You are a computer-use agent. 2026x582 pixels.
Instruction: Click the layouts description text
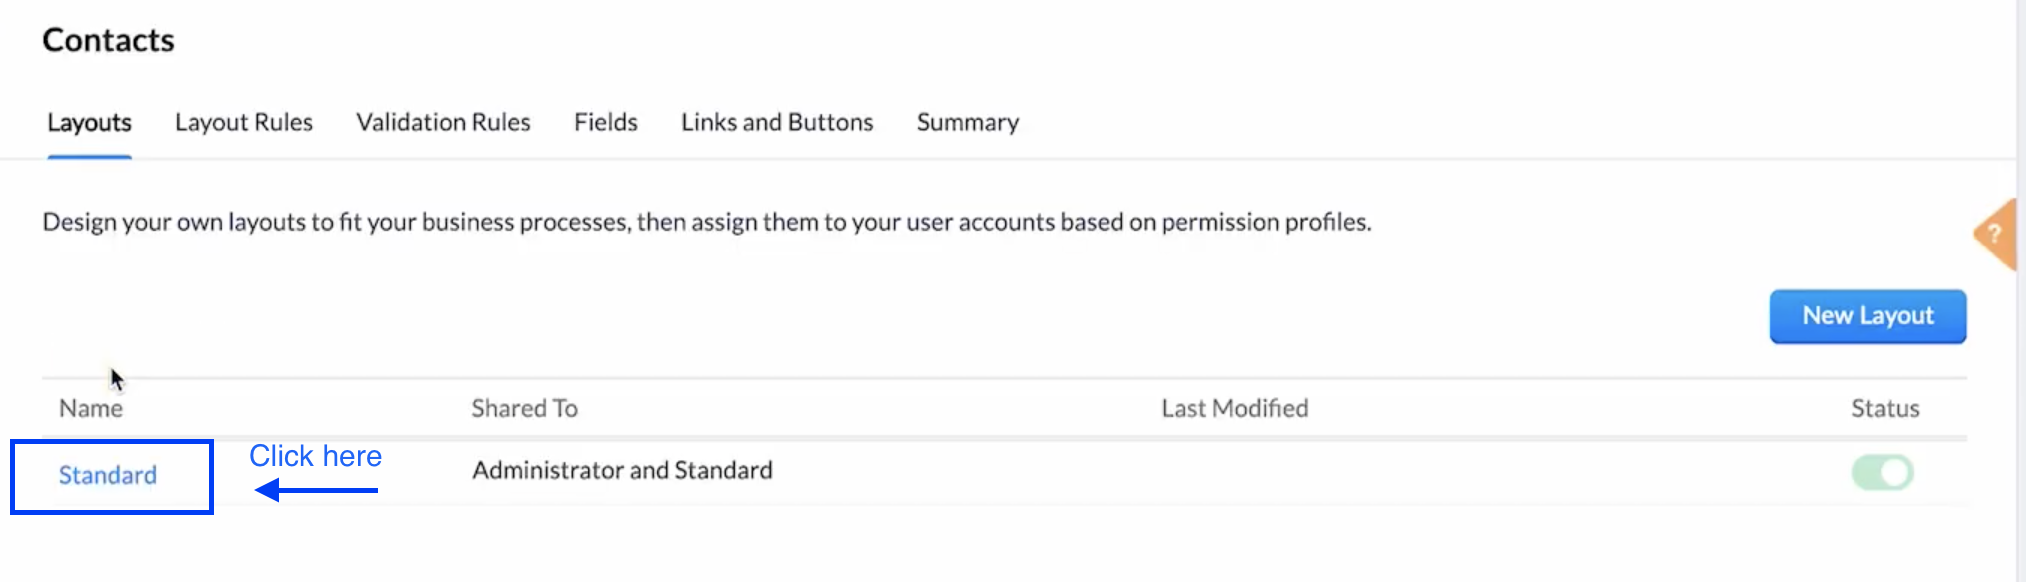[706, 221]
